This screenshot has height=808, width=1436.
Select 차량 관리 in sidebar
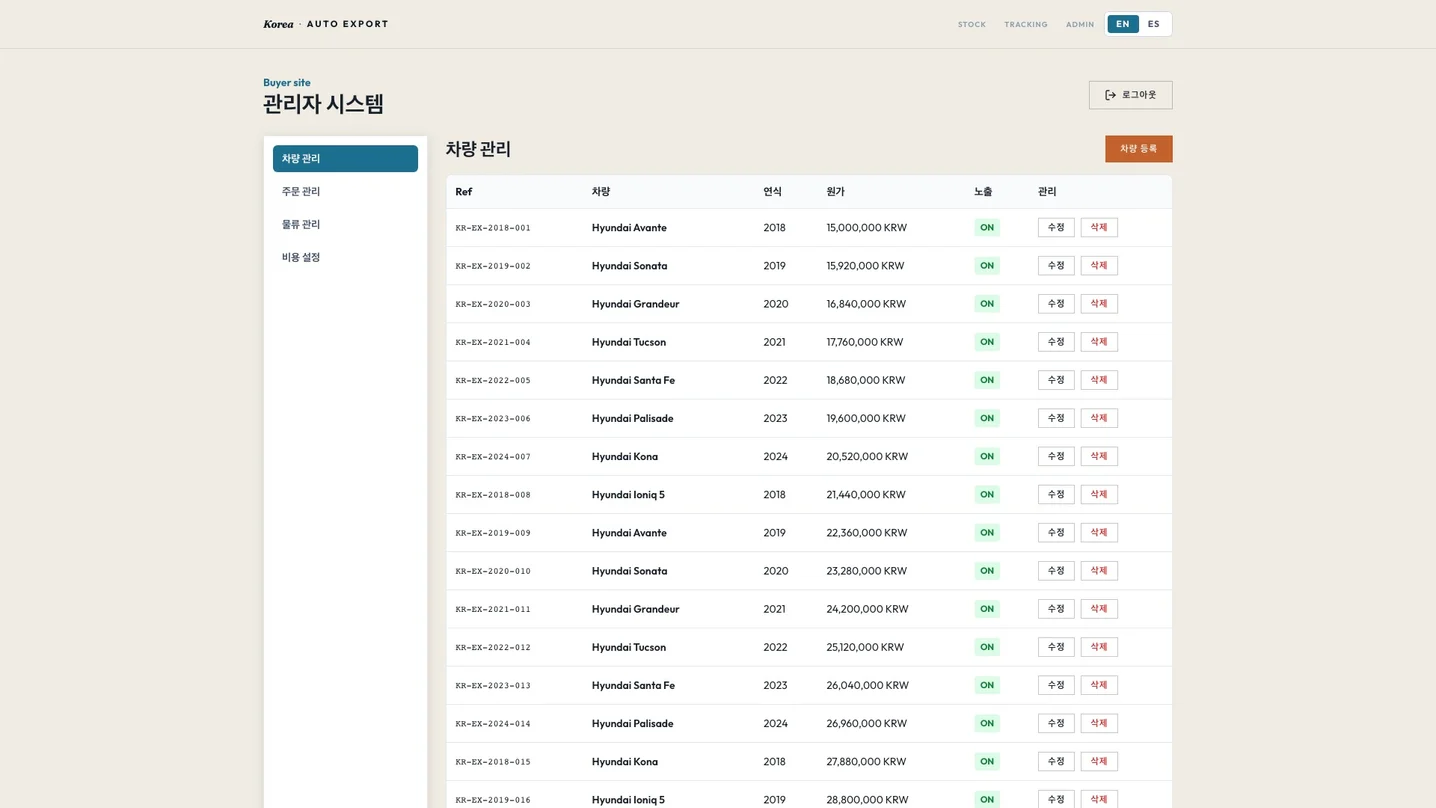click(x=345, y=158)
